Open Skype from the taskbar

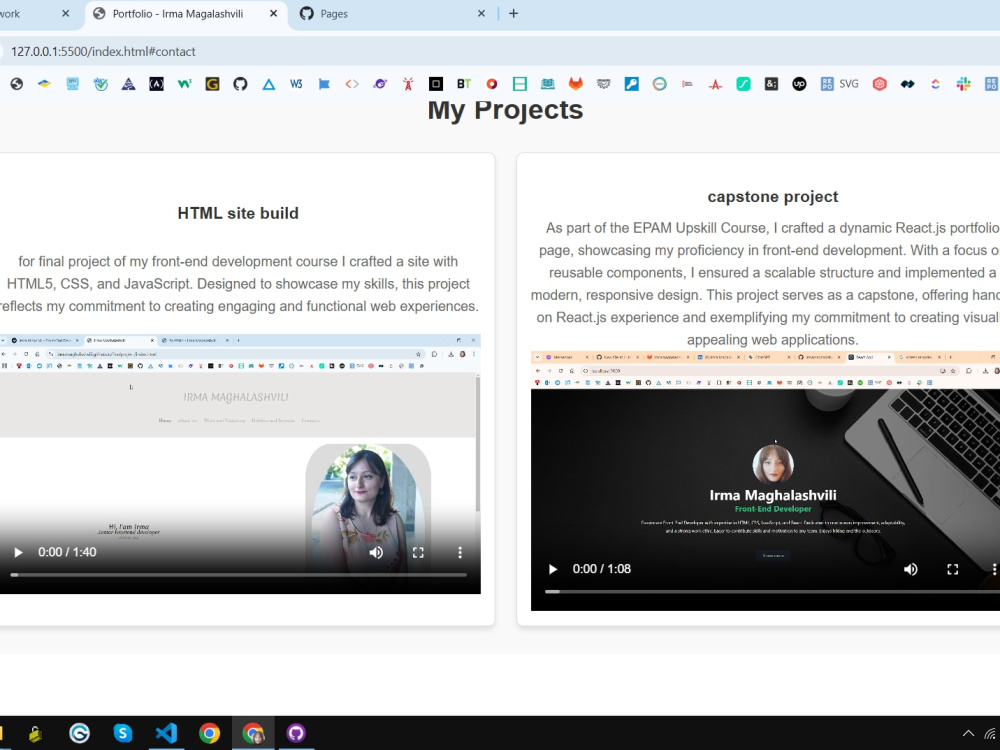coord(122,733)
